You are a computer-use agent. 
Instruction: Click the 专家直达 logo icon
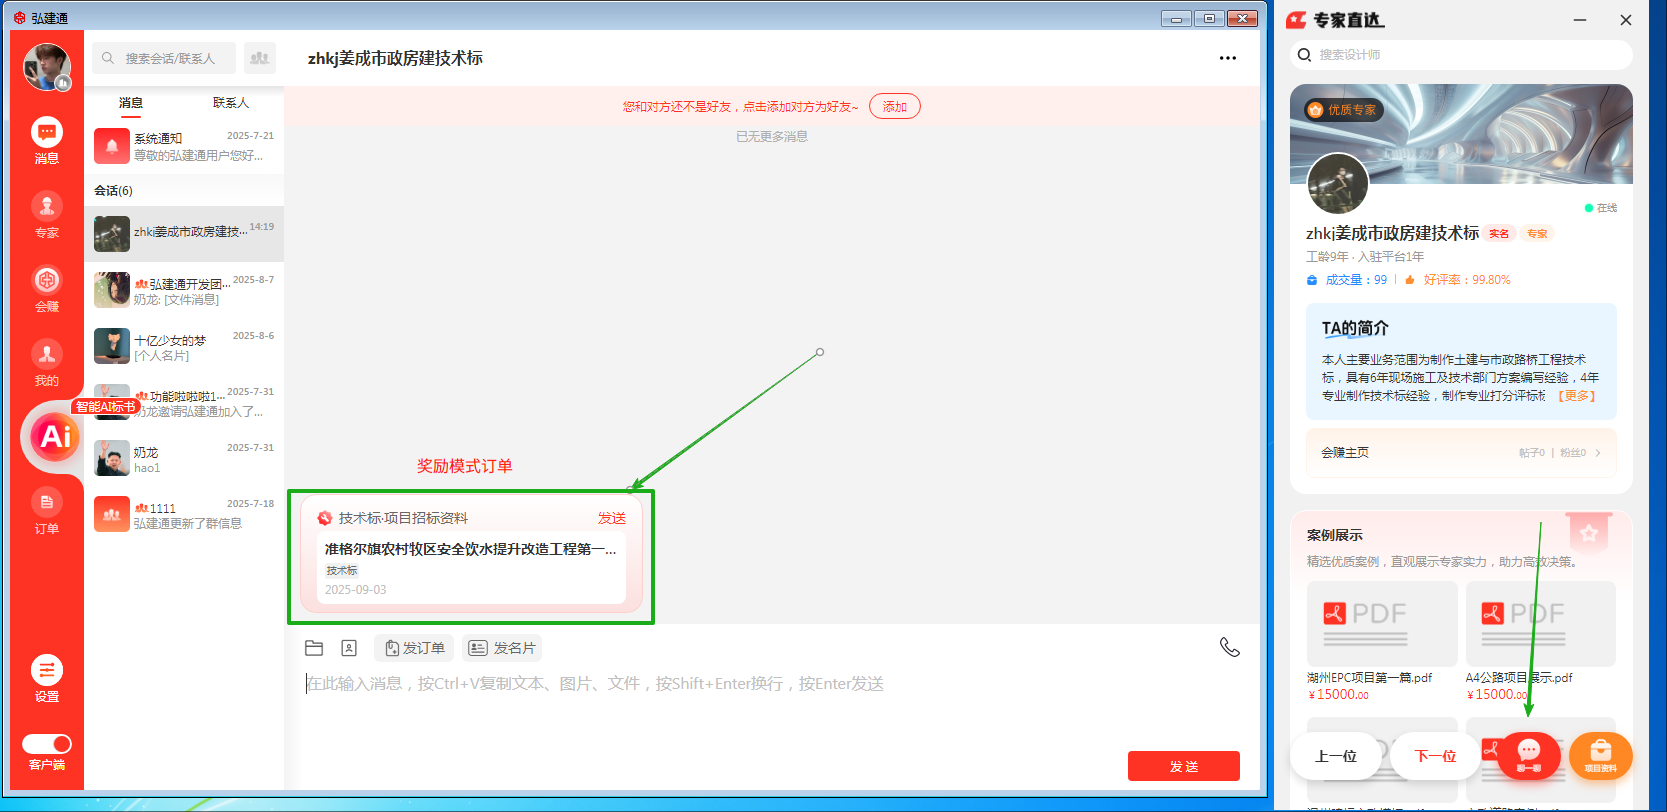click(x=1297, y=20)
